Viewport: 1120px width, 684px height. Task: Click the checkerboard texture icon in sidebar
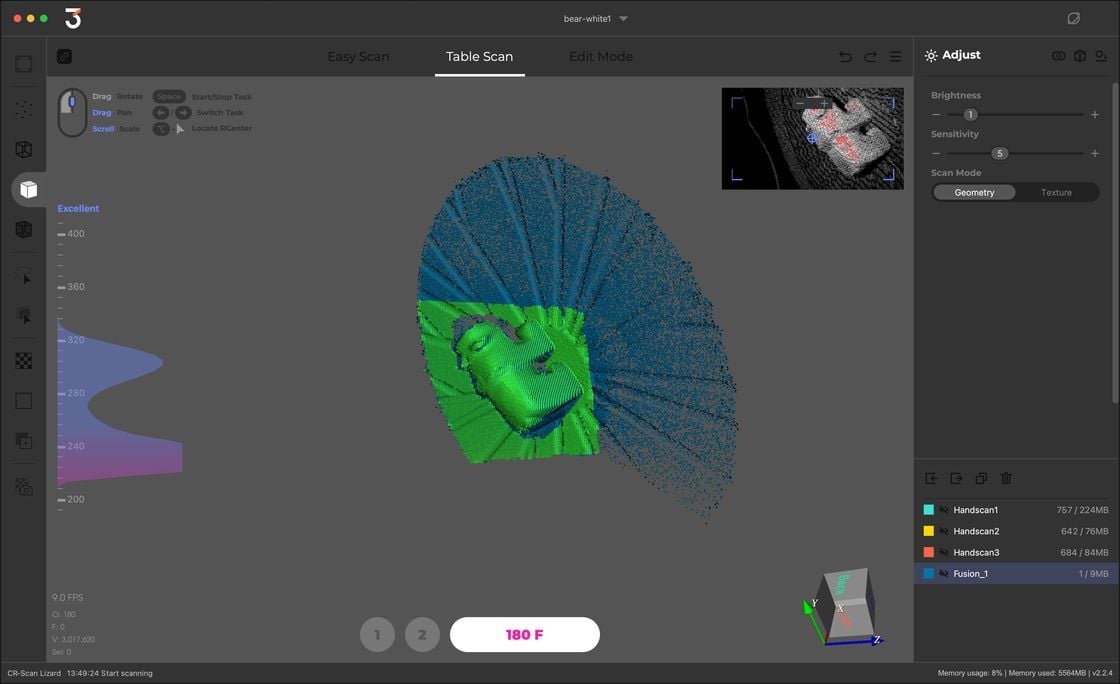click(x=24, y=361)
